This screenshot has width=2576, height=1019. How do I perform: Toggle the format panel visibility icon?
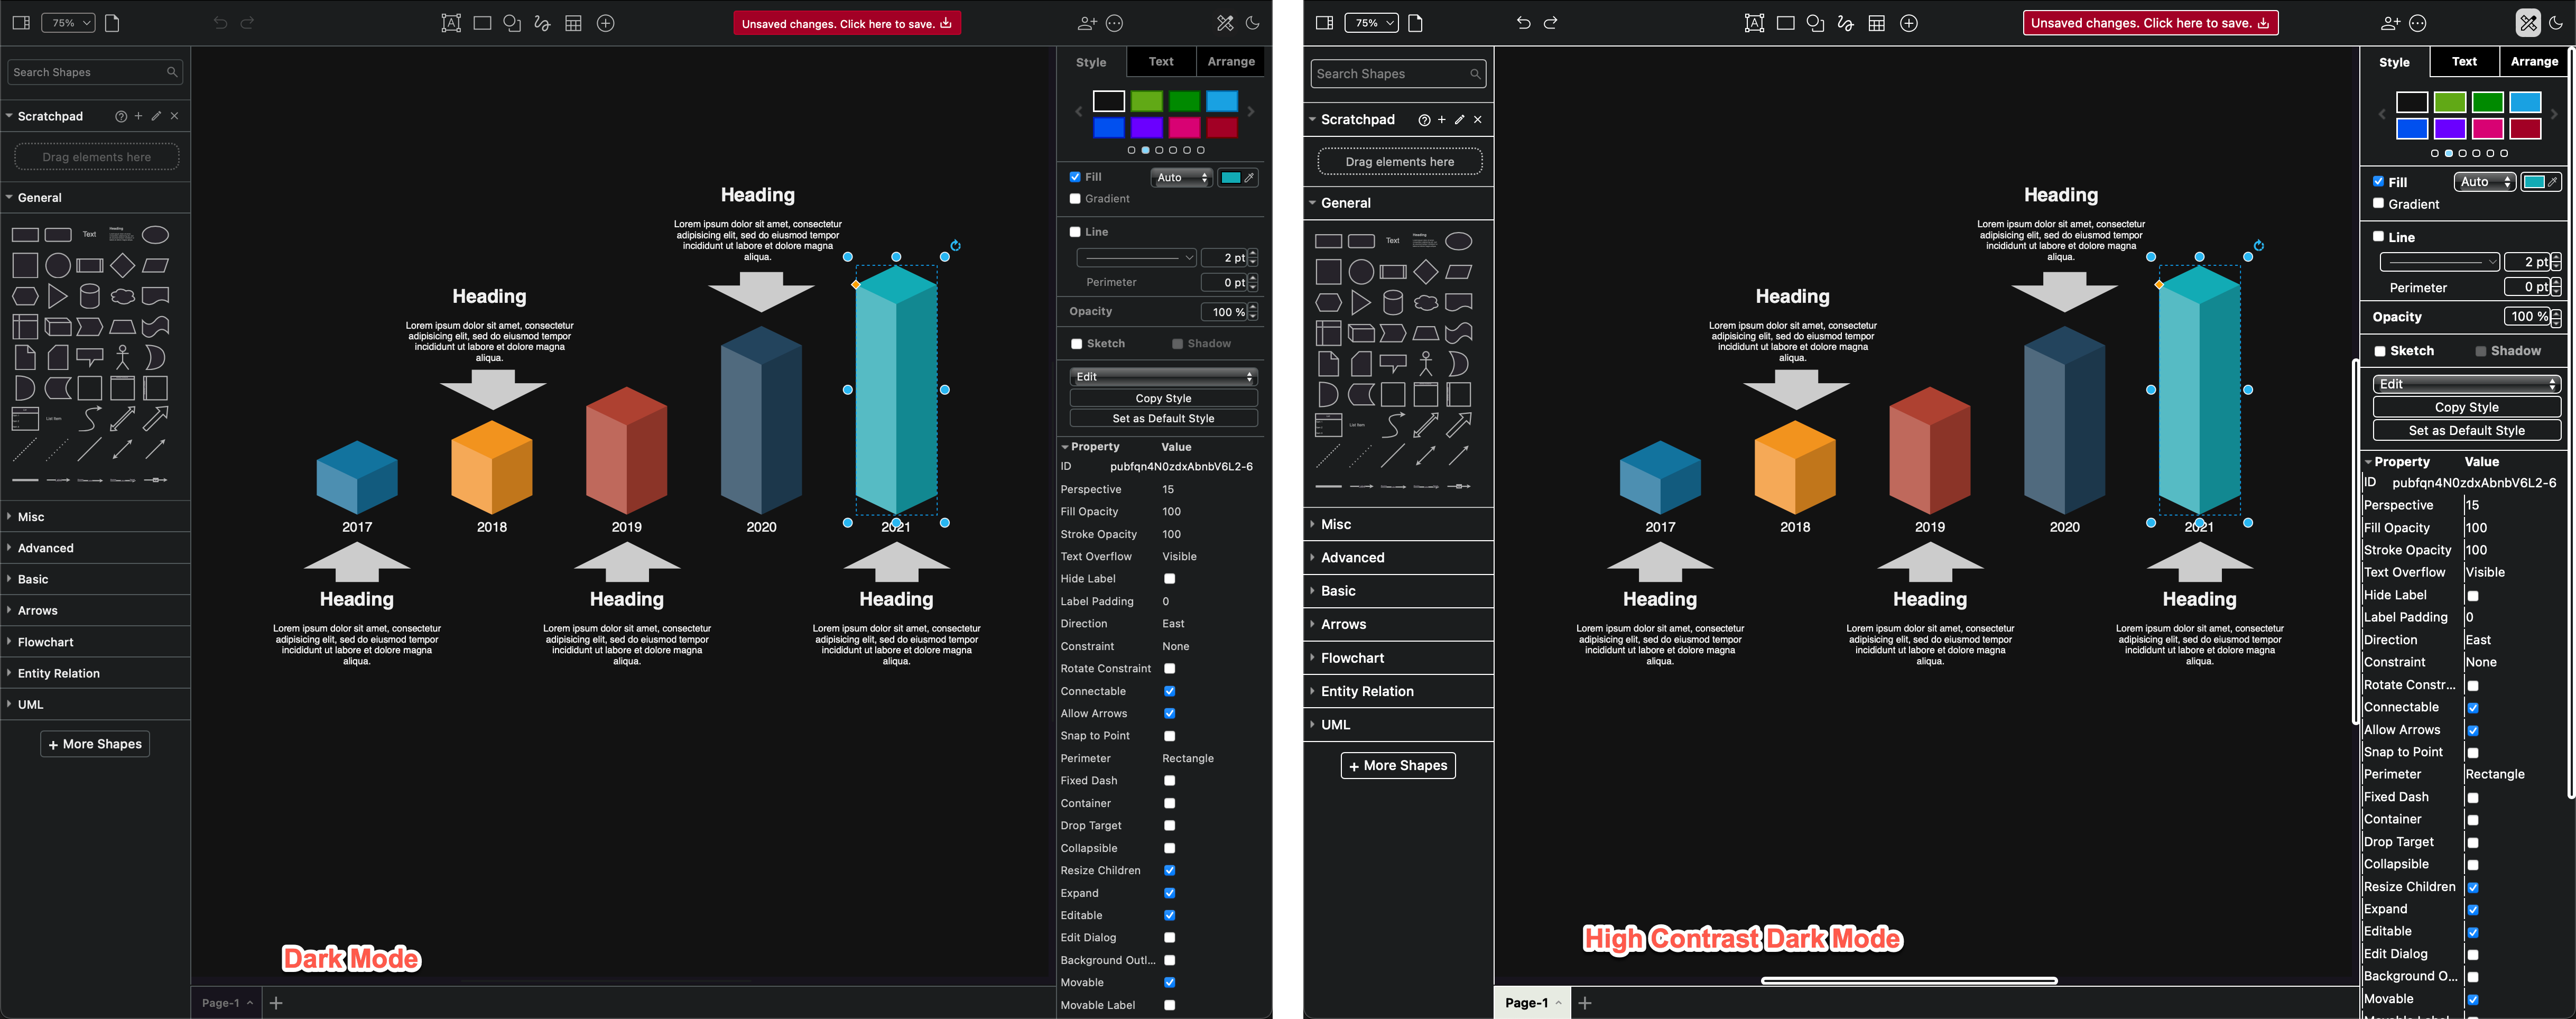20,22
